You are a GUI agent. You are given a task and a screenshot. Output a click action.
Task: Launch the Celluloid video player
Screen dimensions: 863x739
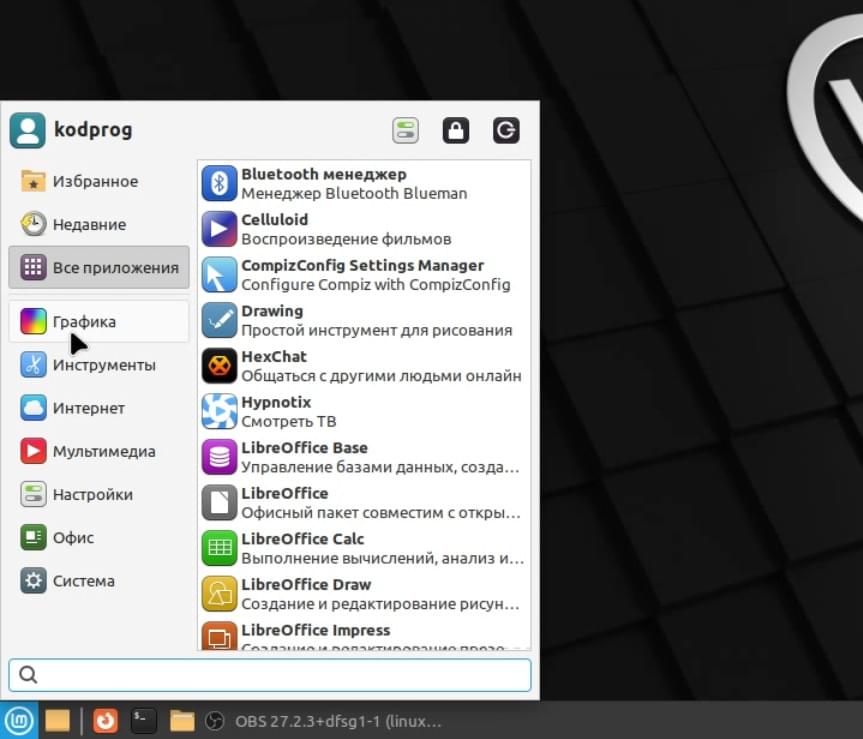tap(364, 229)
